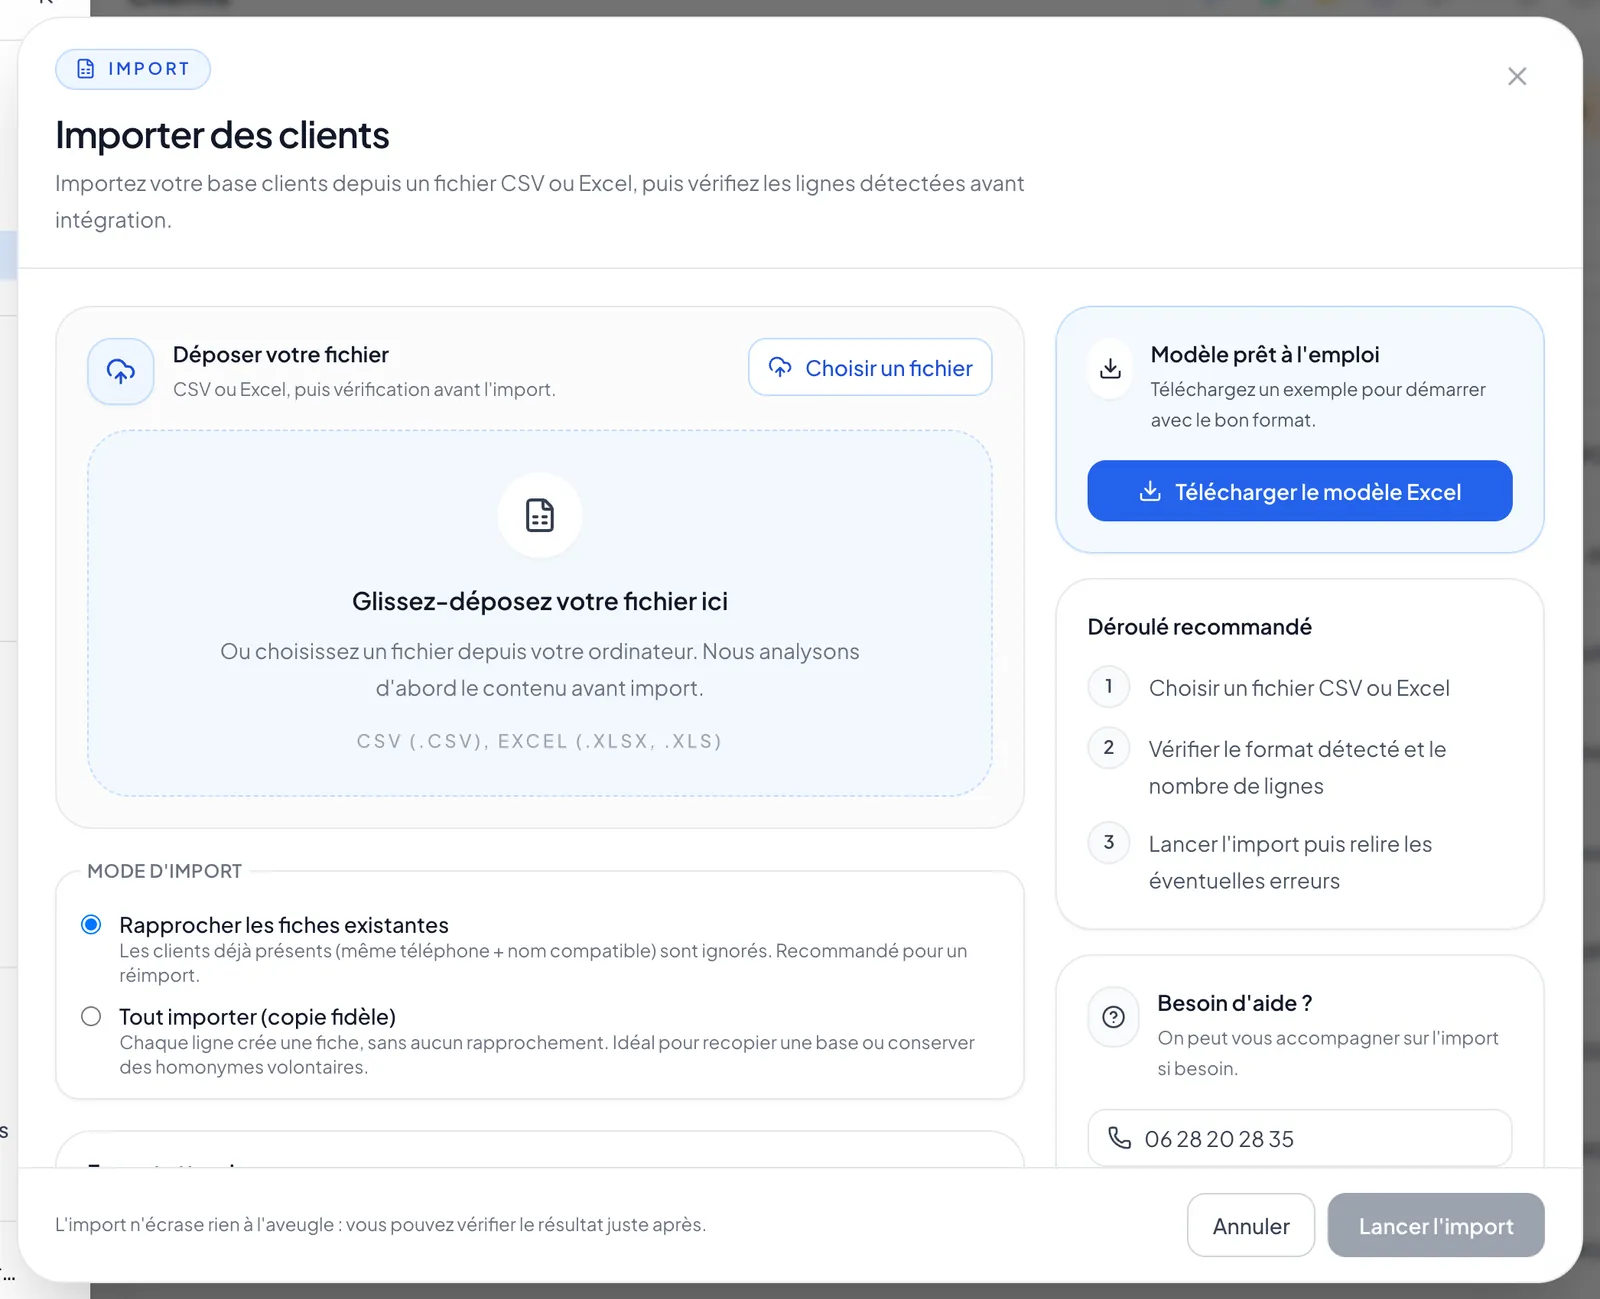This screenshot has width=1600, height=1299.
Task: Click step 1 number badge in Déroulé recommandé
Action: (x=1109, y=687)
